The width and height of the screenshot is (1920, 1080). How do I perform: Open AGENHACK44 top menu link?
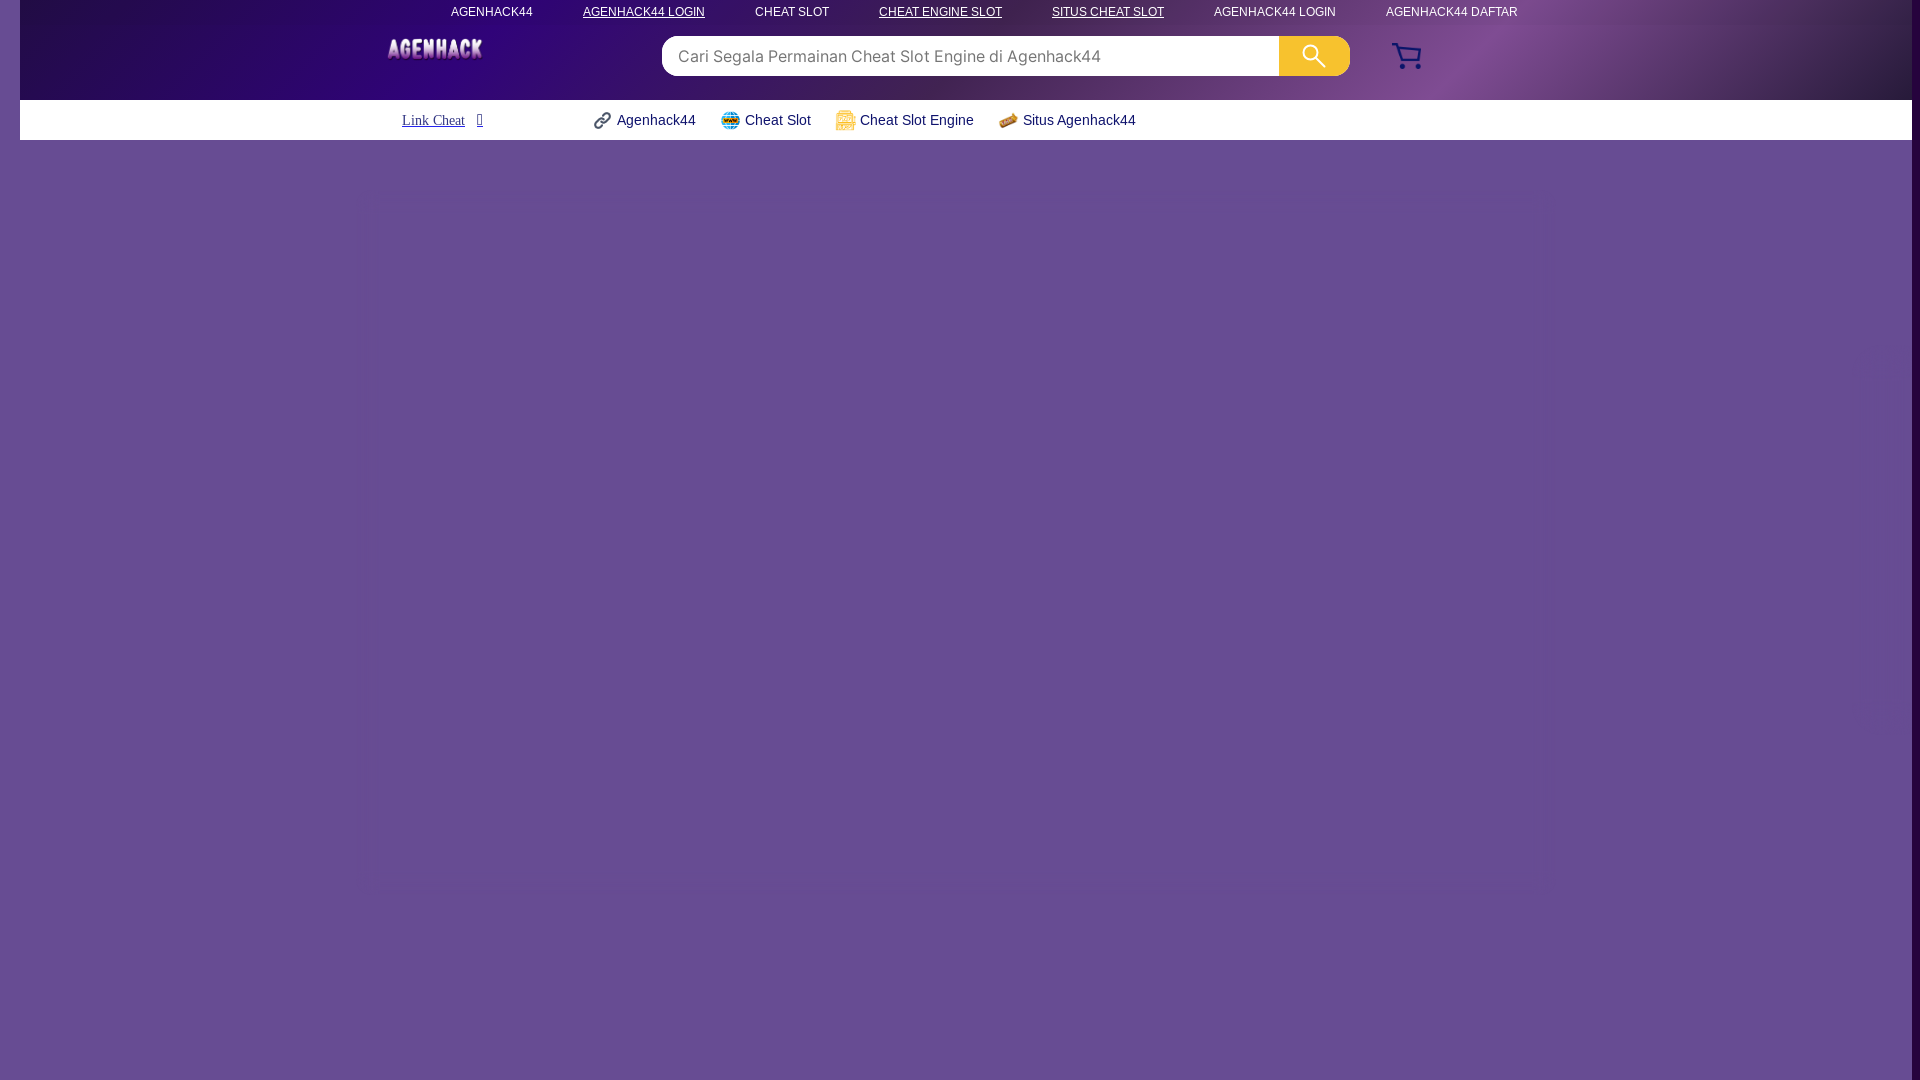(492, 12)
